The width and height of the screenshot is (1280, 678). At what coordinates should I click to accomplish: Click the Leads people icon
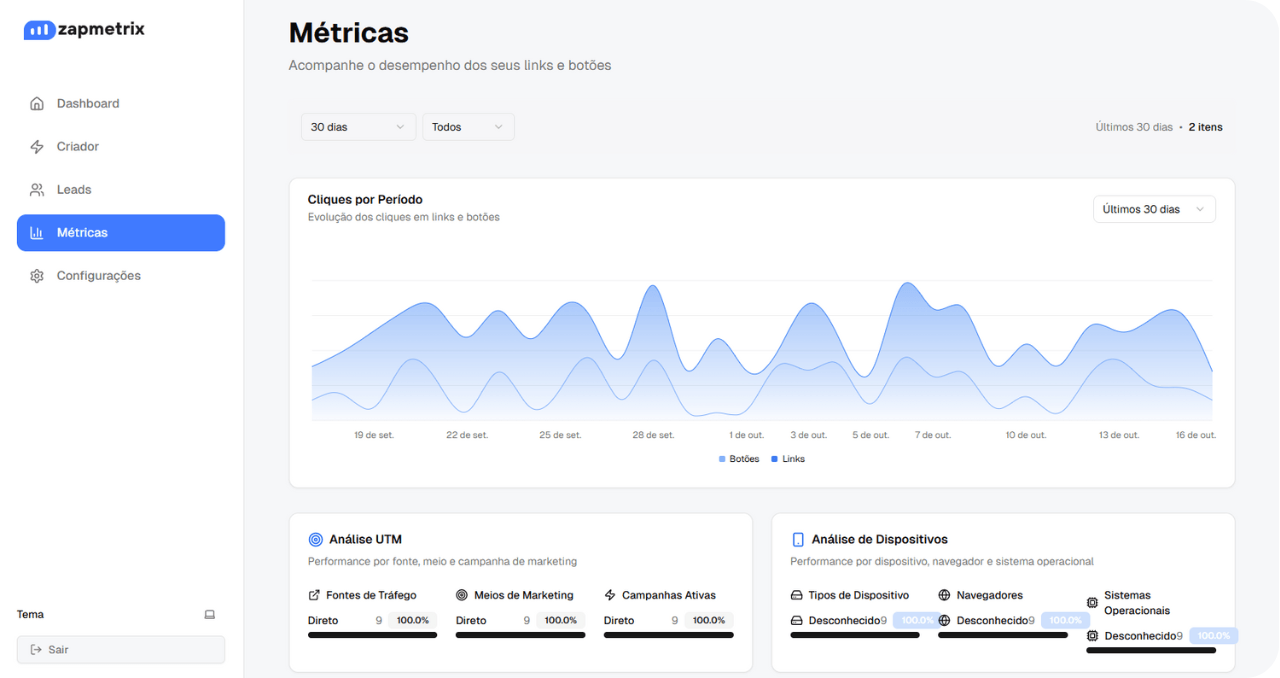tap(37, 190)
